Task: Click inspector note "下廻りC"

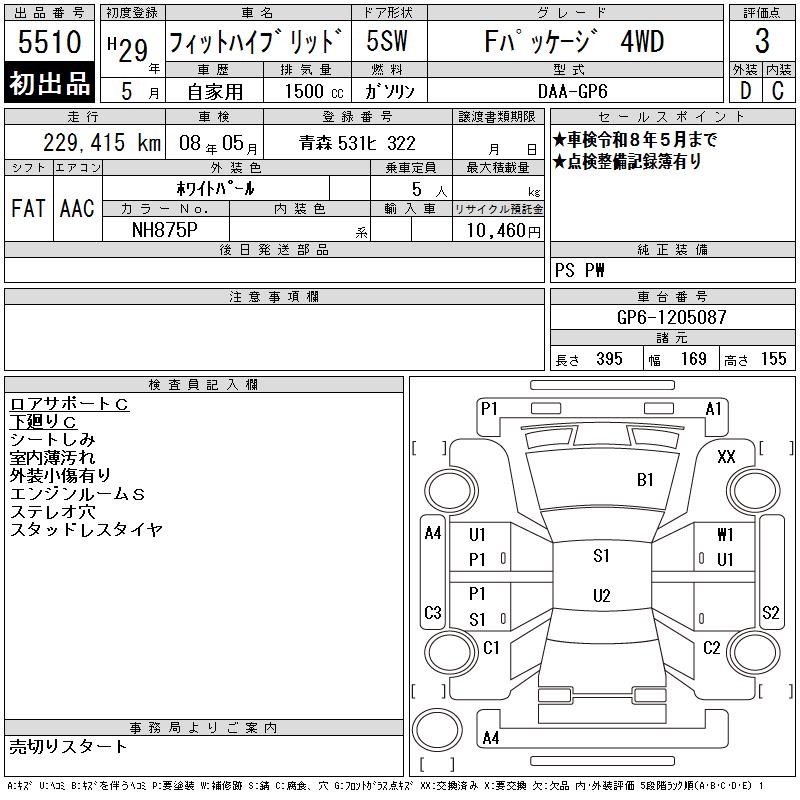Action: [43, 422]
